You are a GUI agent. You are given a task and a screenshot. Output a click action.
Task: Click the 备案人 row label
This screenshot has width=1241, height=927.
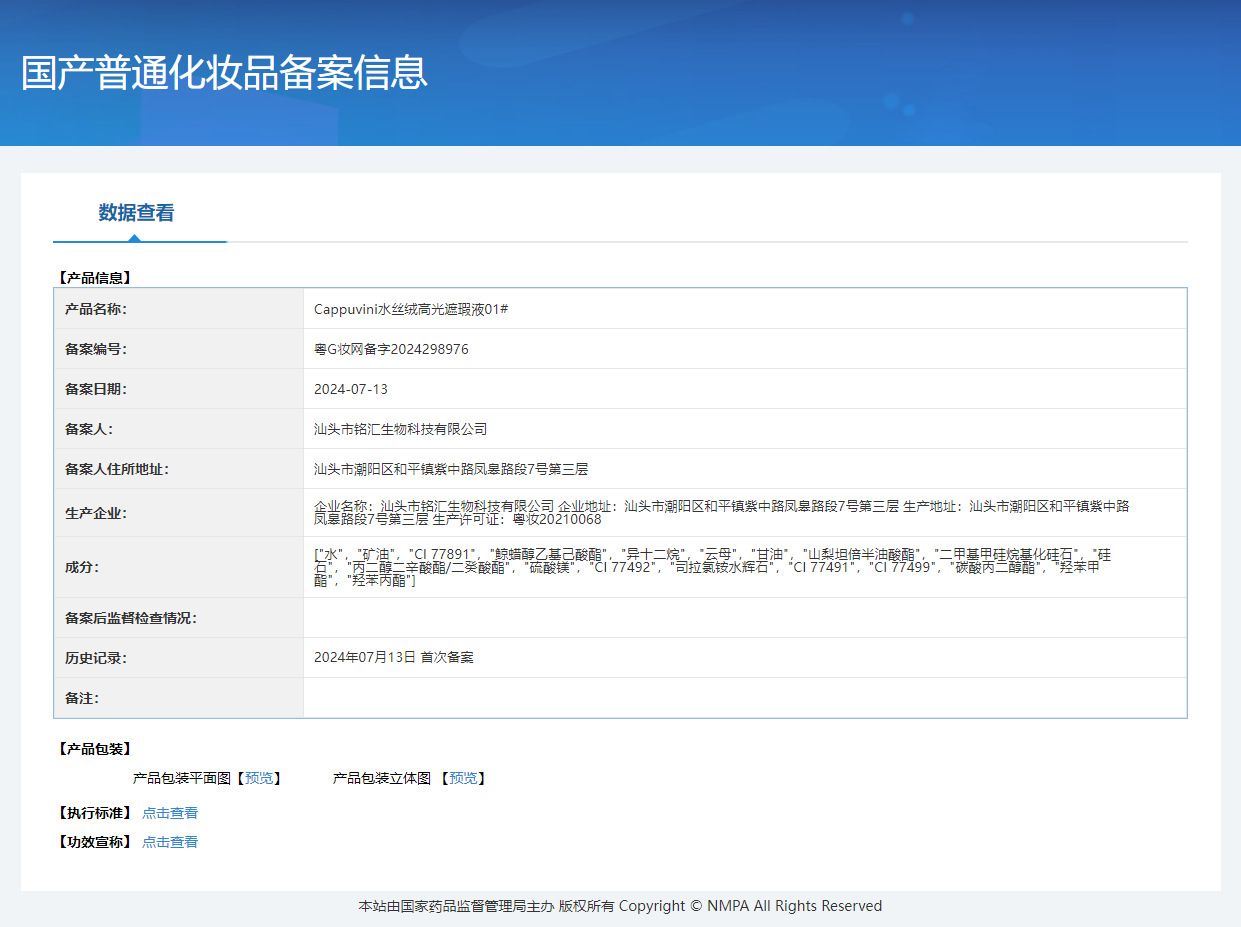tap(89, 429)
